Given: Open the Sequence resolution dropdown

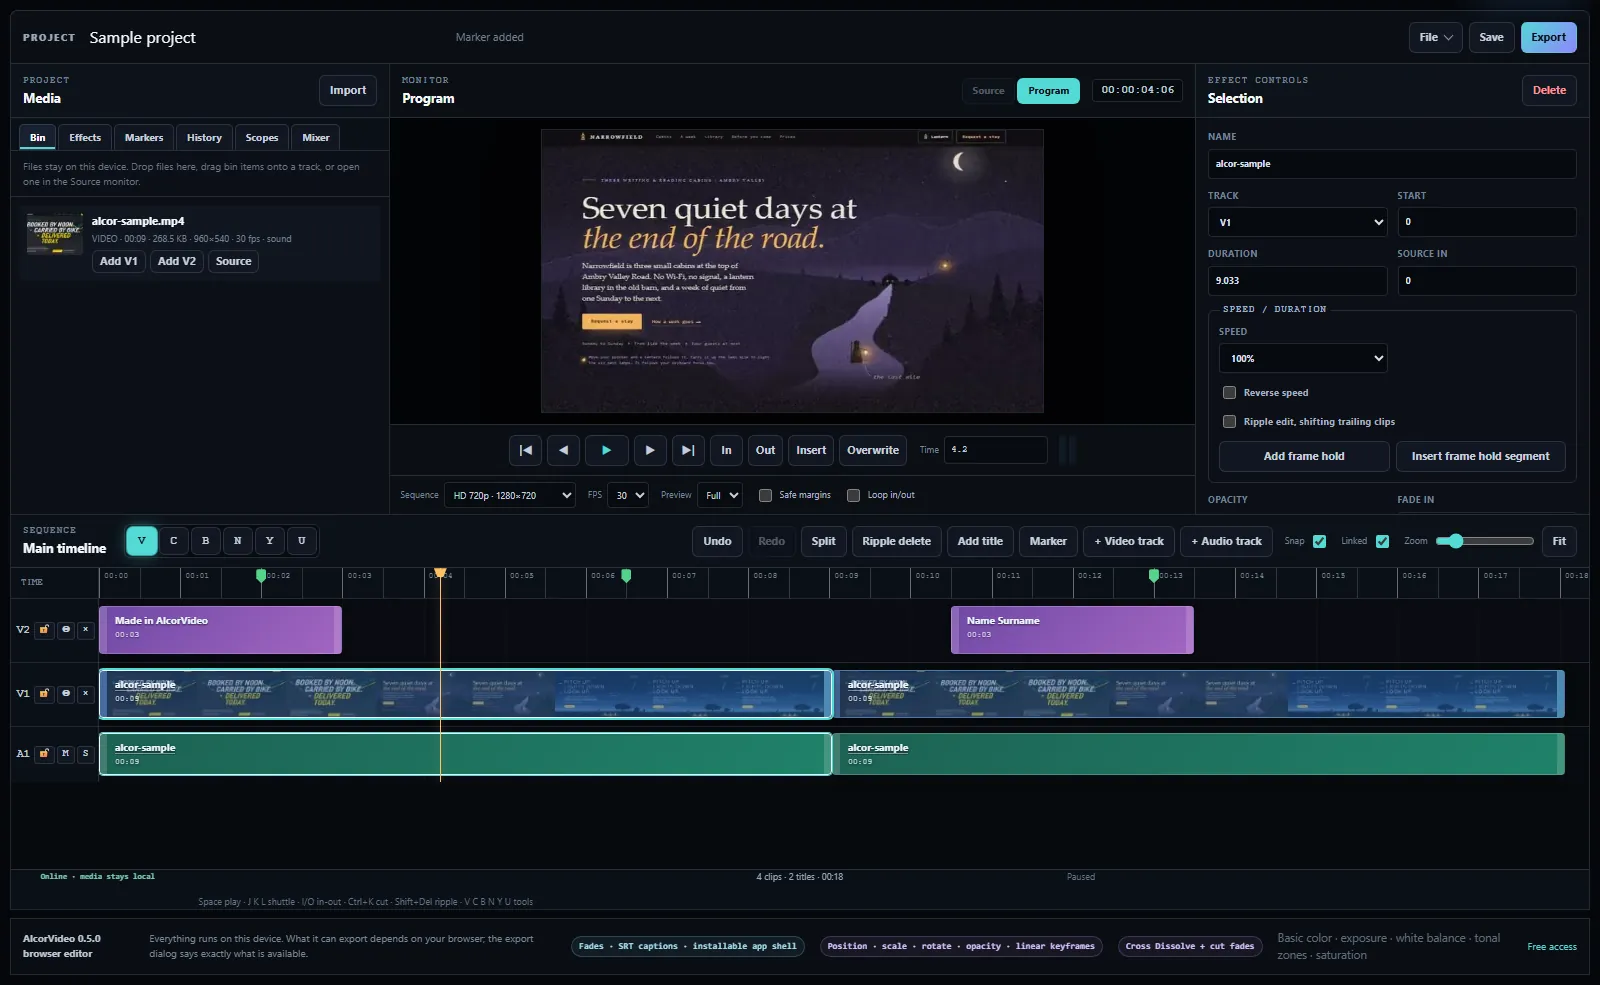Looking at the screenshot, I should (x=510, y=495).
